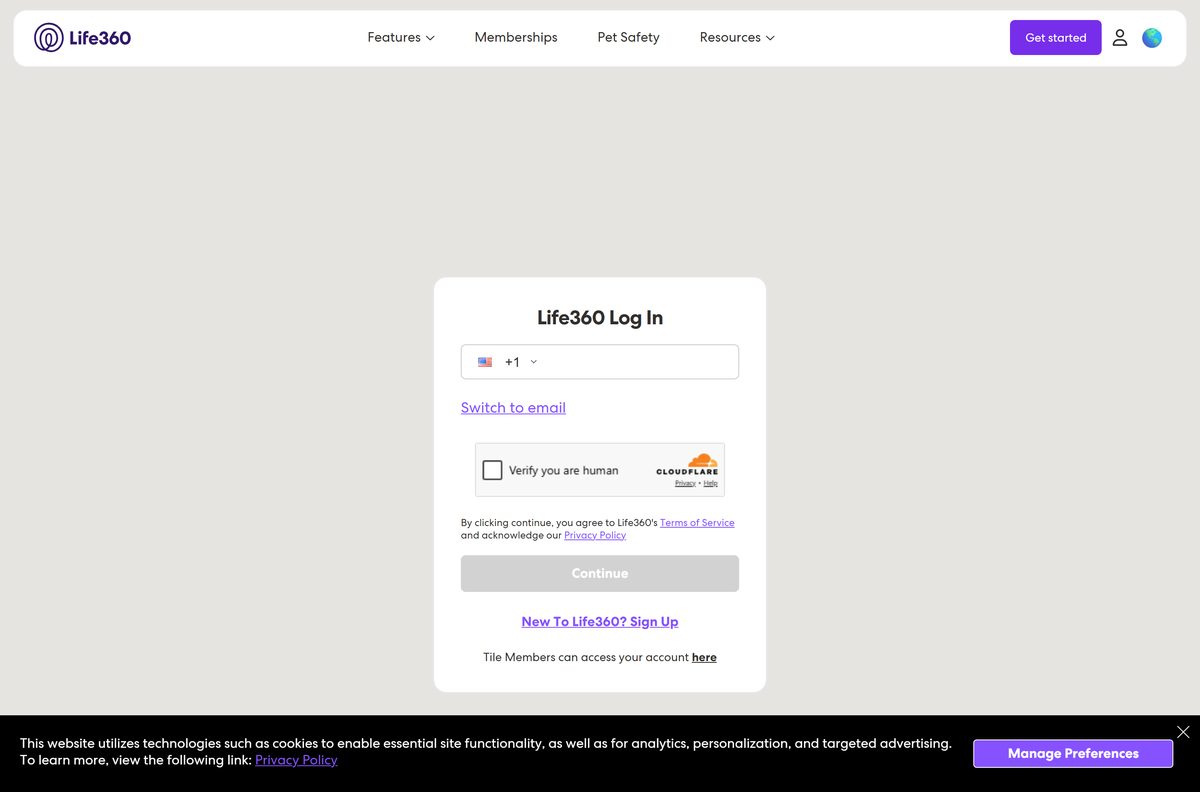The image size is (1200, 792).
Task: Switch to email login
Action: coord(513,408)
